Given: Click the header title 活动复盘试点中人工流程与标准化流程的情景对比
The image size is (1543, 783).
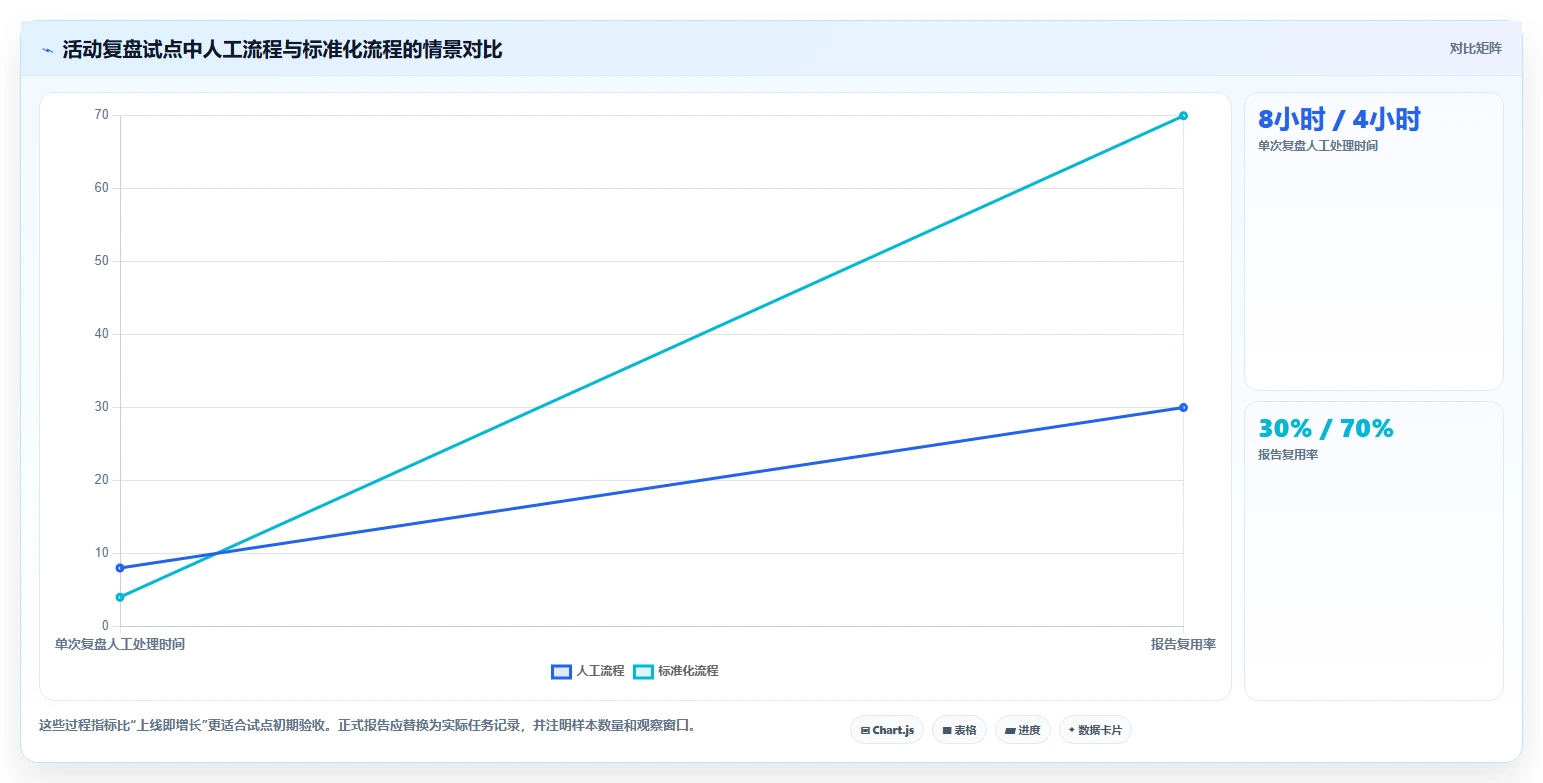Looking at the screenshot, I should tap(282, 49).
